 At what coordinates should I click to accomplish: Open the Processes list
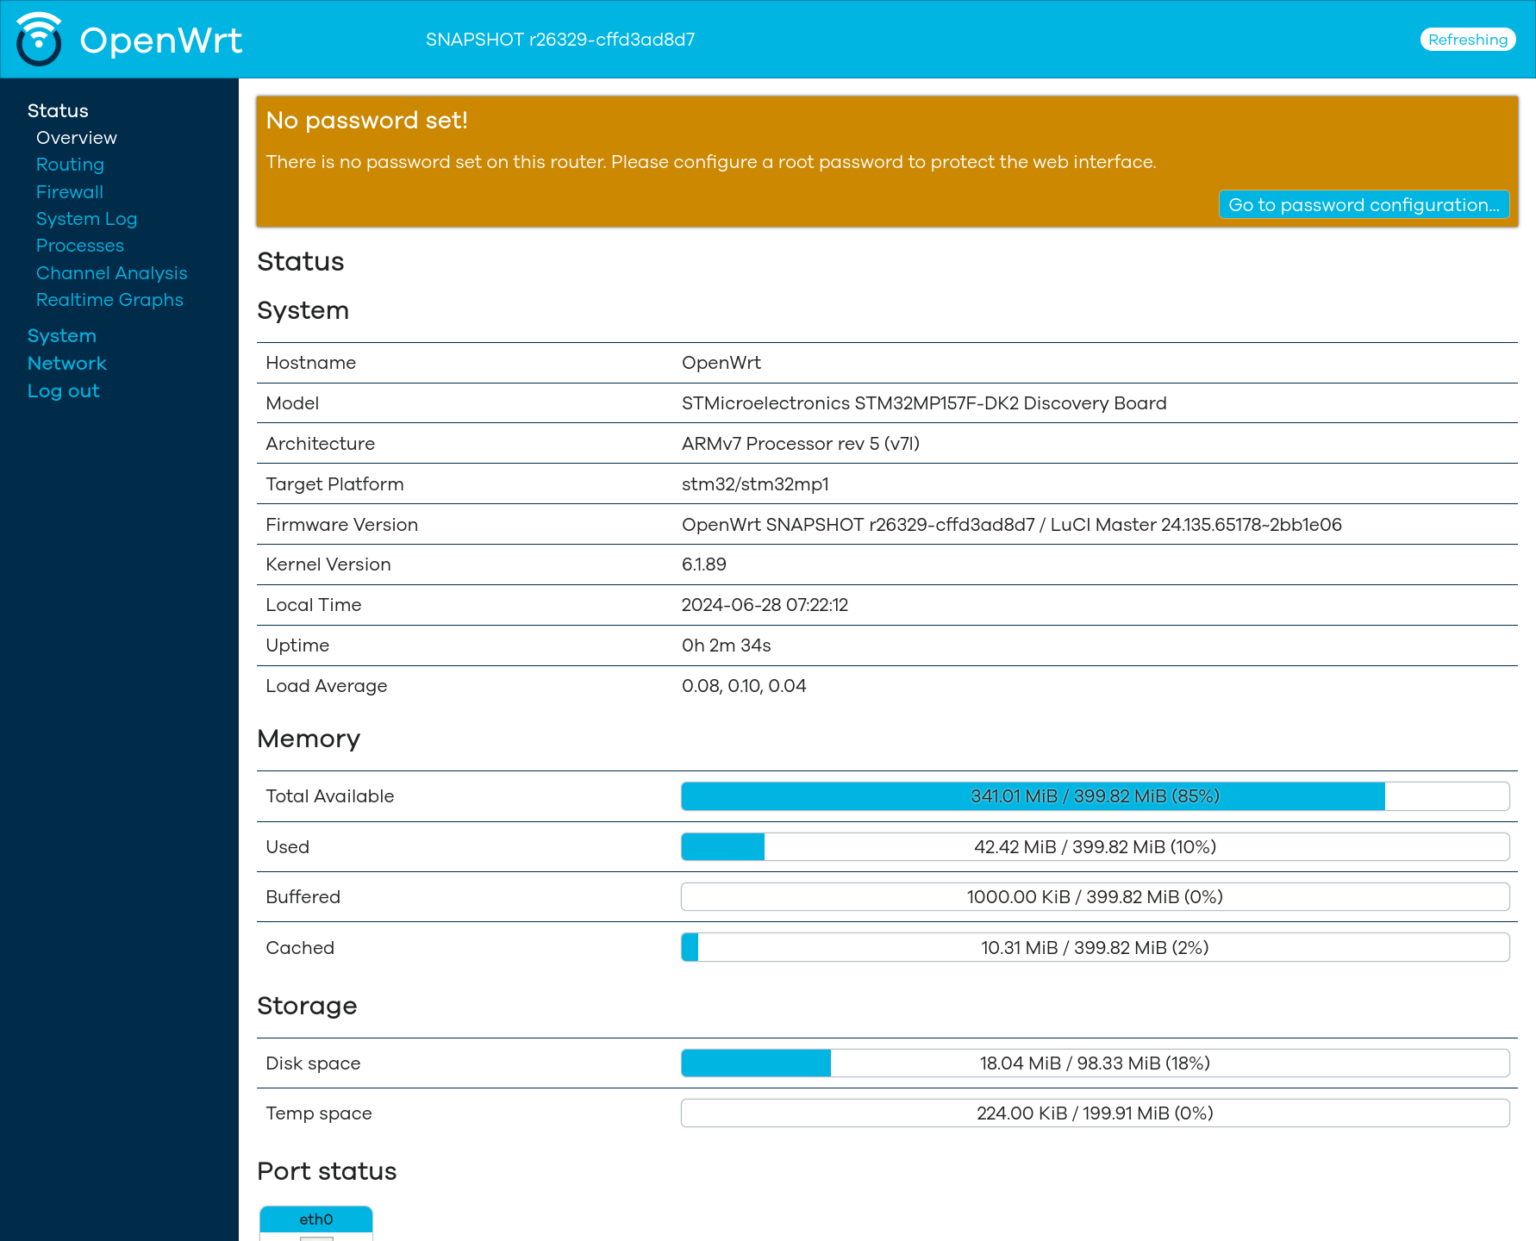pos(80,246)
